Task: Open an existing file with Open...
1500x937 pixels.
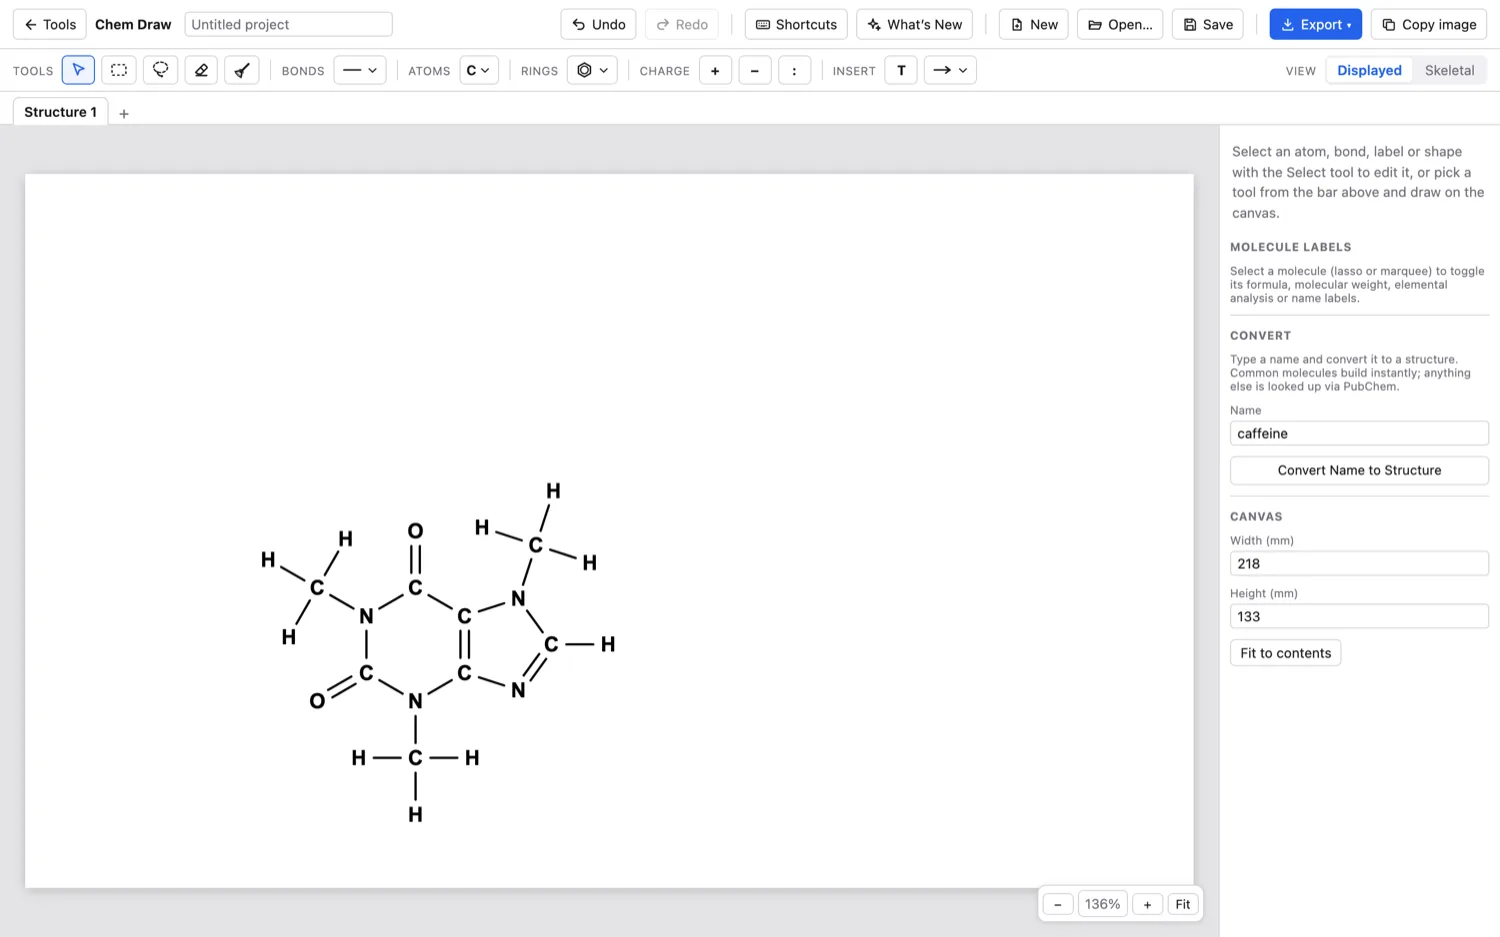Action: tap(1120, 24)
